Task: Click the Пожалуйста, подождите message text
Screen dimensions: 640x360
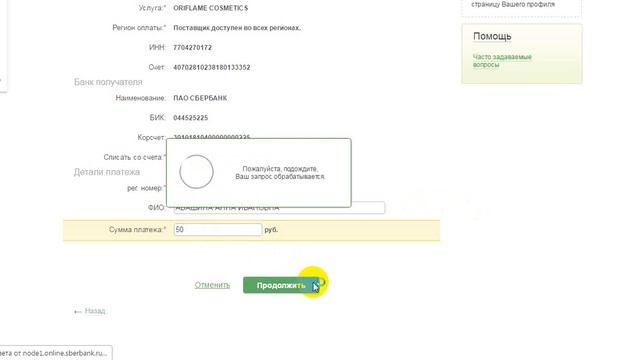Action: pyautogui.click(x=280, y=173)
